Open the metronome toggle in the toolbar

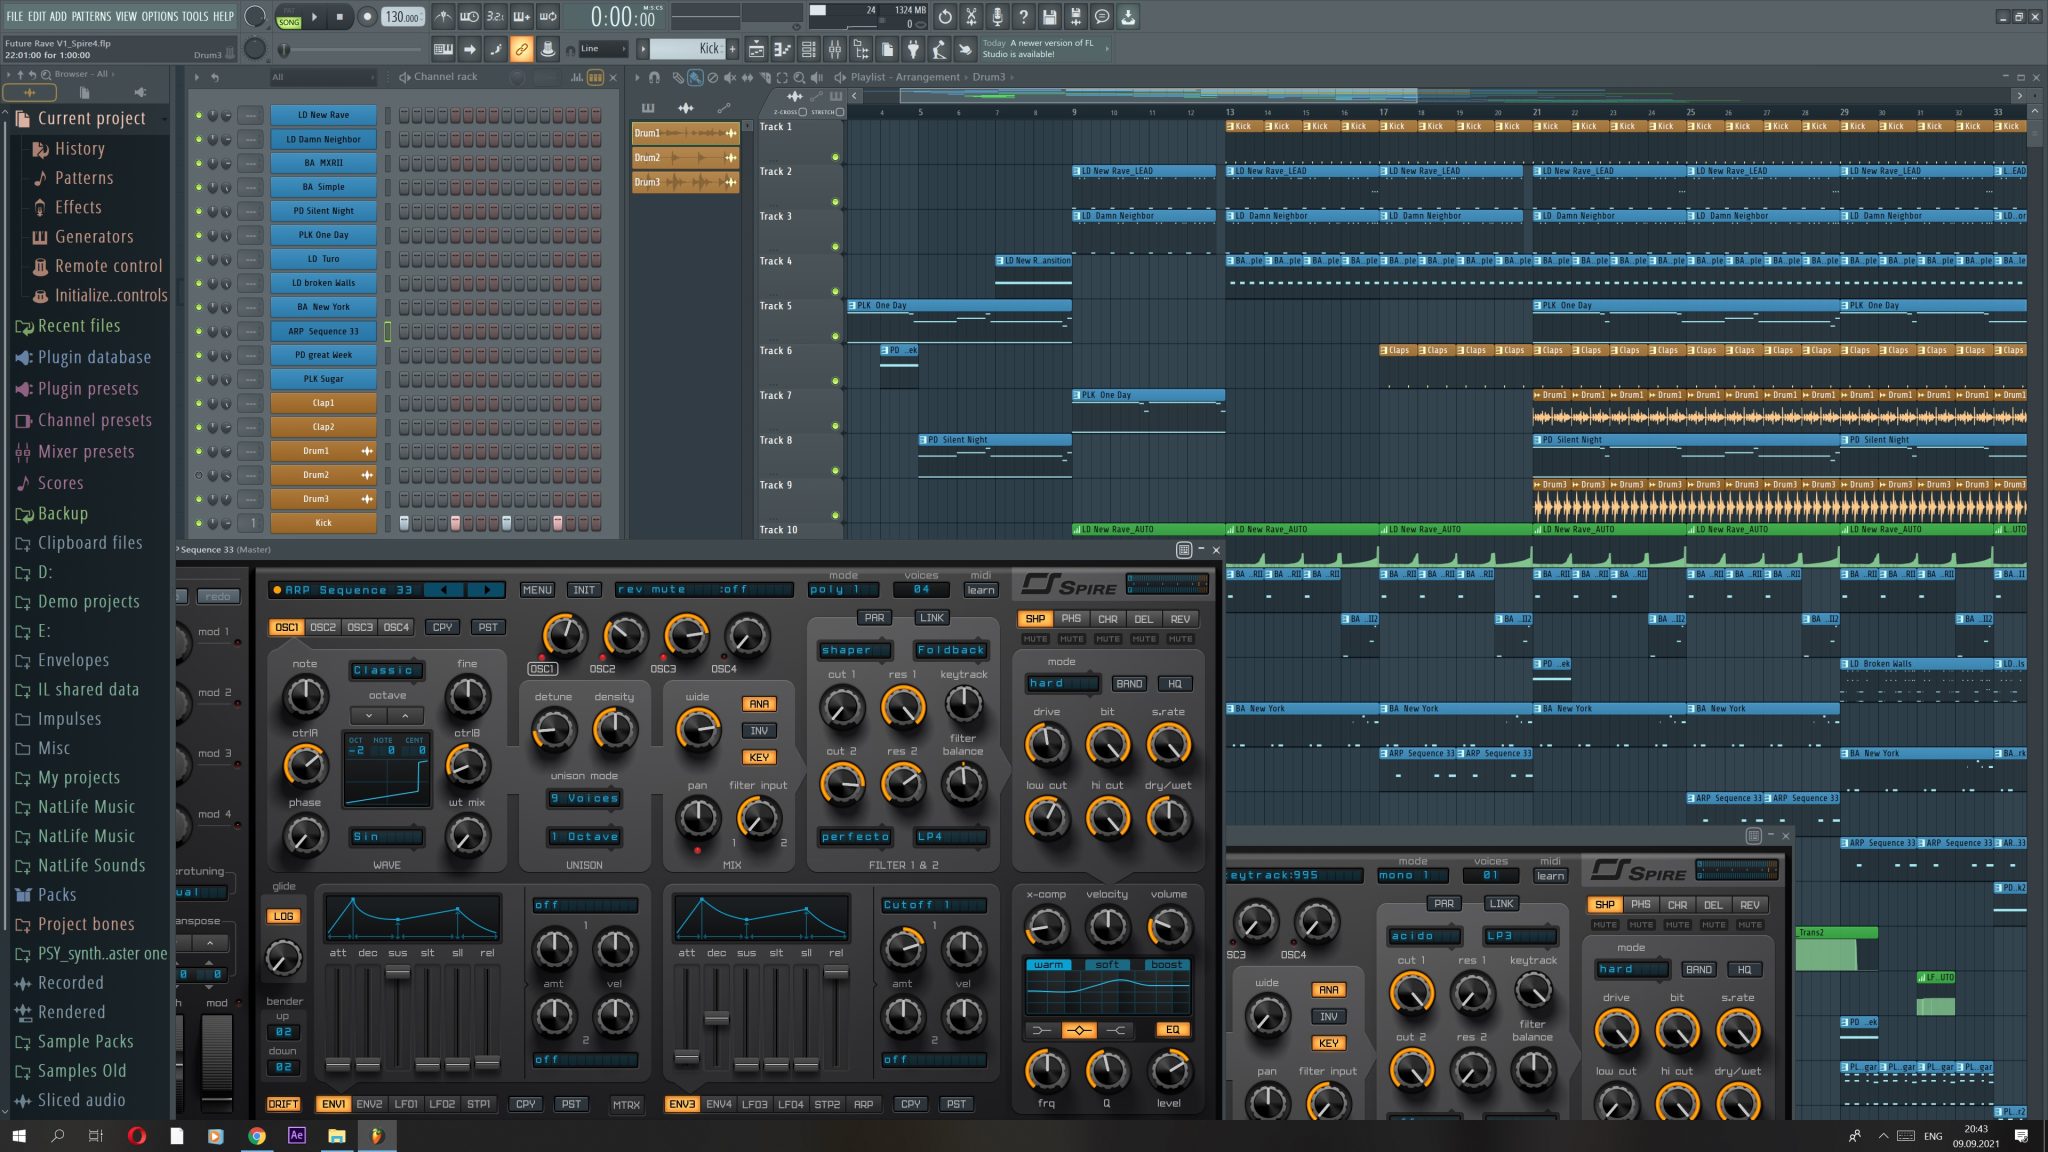[443, 17]
